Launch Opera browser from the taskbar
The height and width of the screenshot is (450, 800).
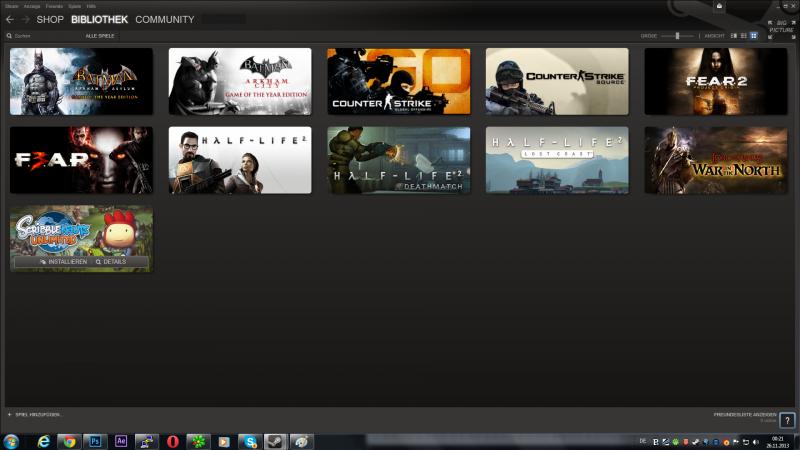tap(172, 441)
